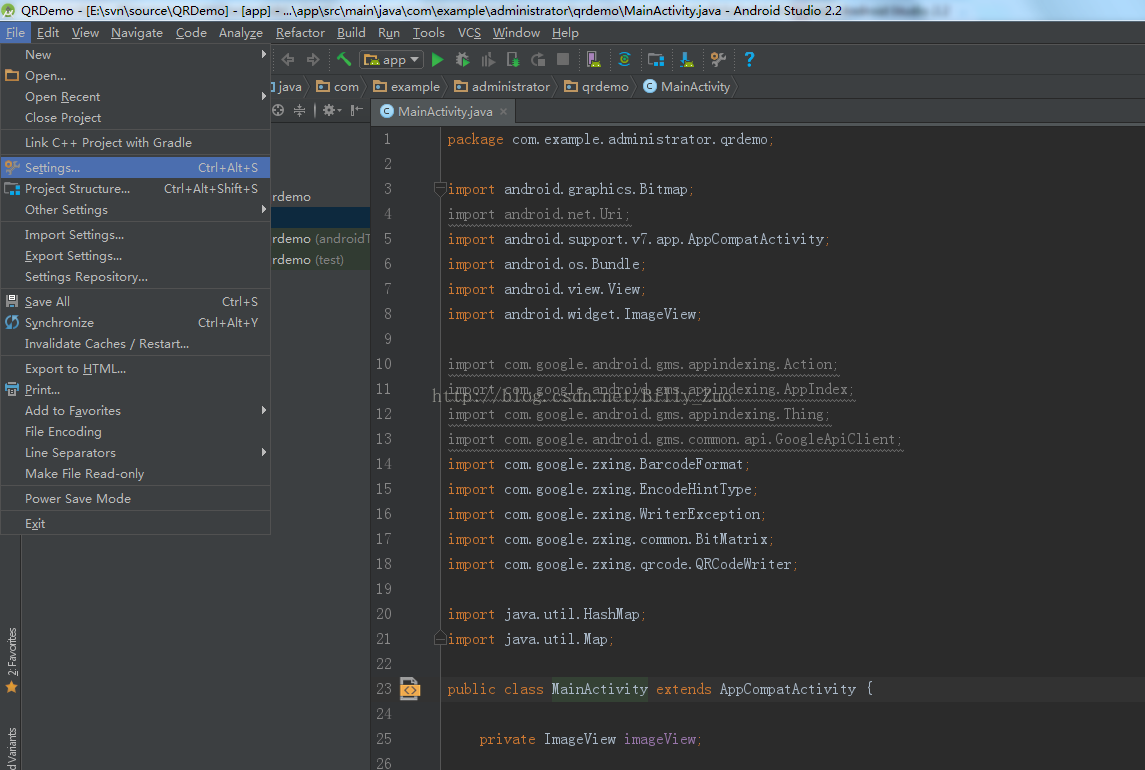Close the MainActivity.java editor tab
The width and height of the screenshot is (1145, 770).
pyautogui.click(x=503, y=112)
